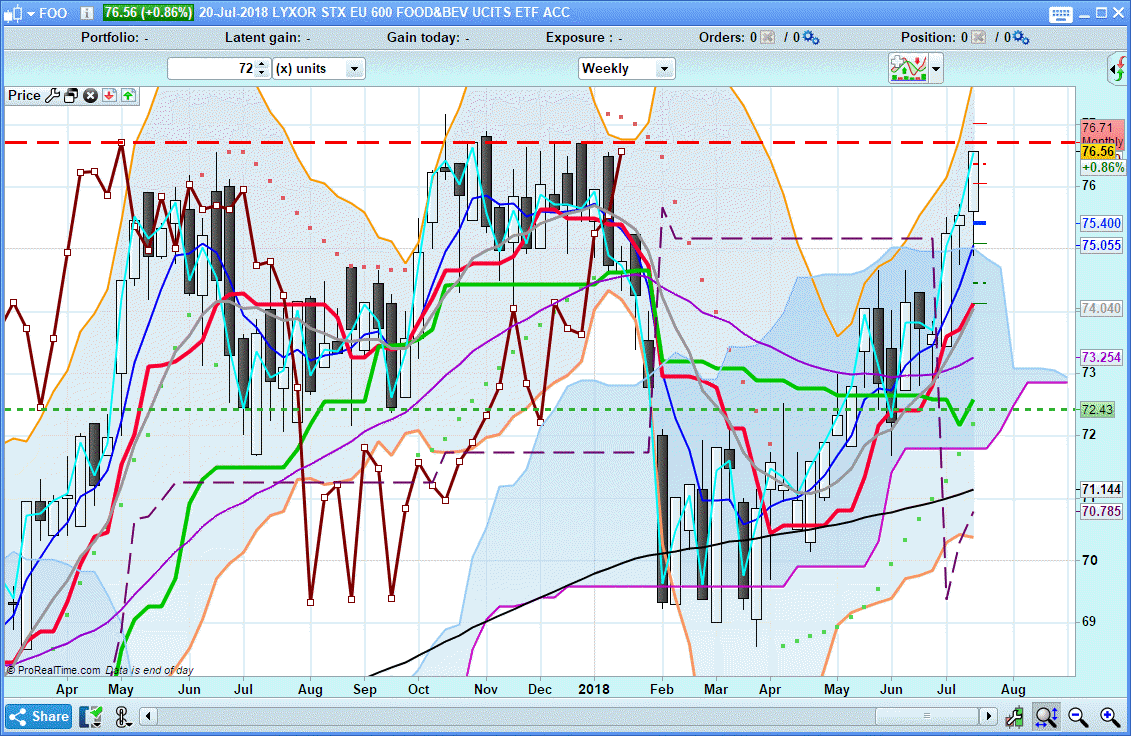Click the ProRealTime.com copyright text
This screenshot has width=1131, height=736.
pyautogui.click(x=53, y=670)
